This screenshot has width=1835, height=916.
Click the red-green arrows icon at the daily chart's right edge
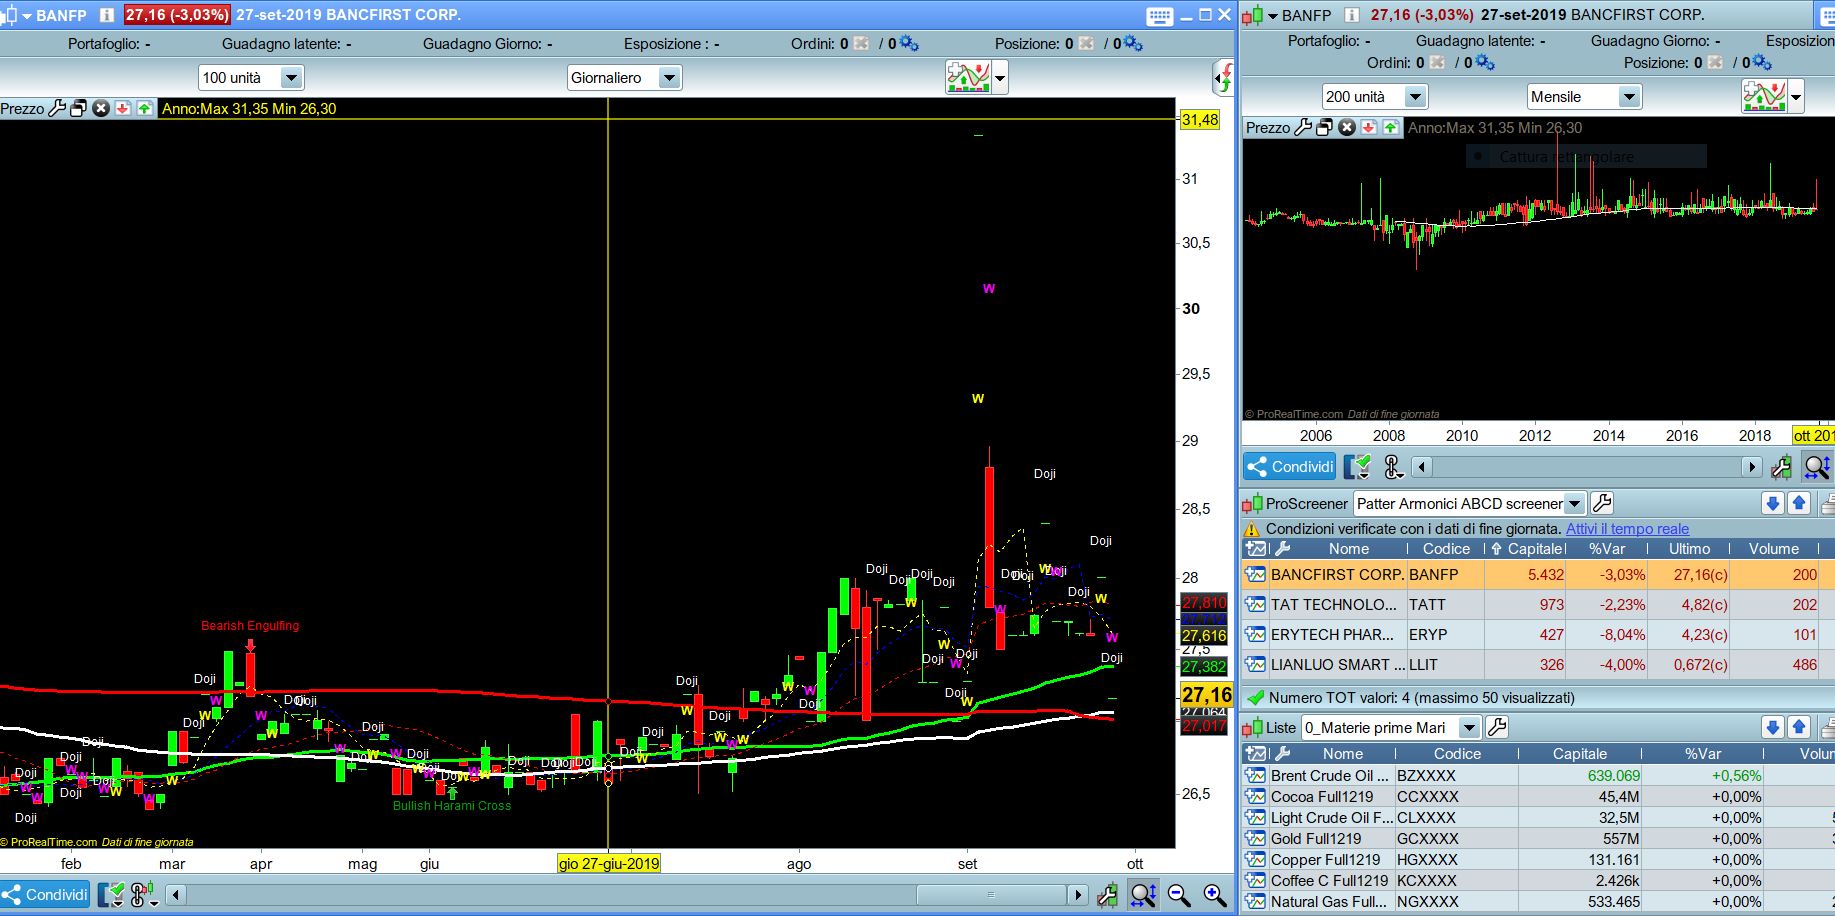coord(1224,78)
